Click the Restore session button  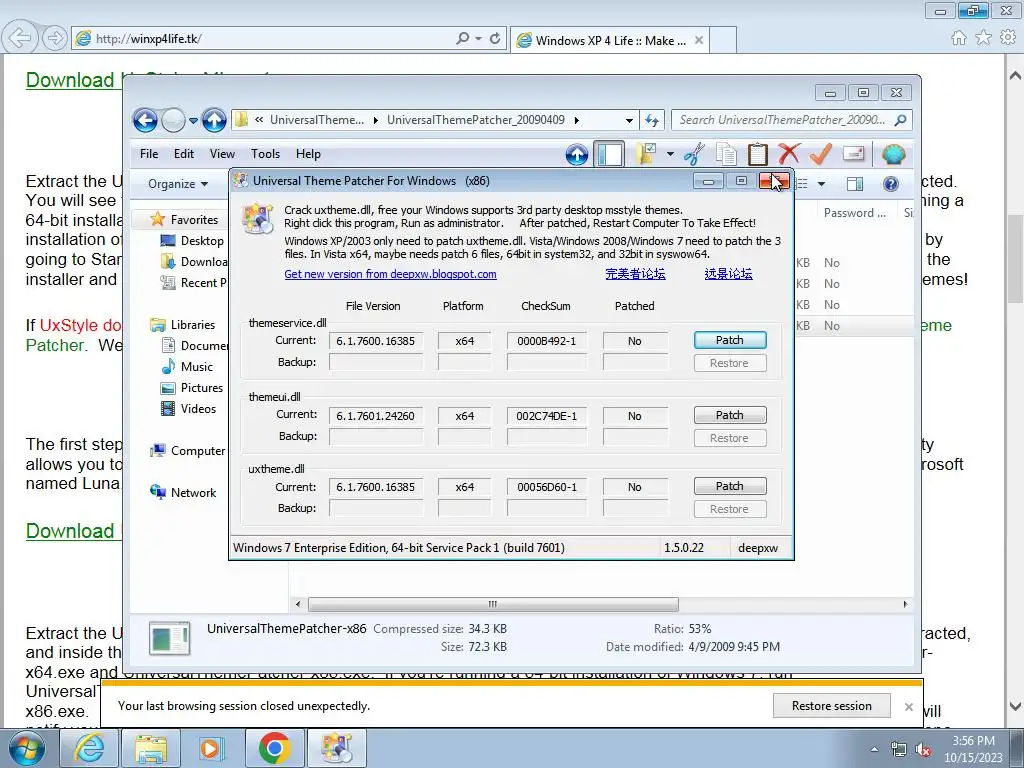pos(831,706)
